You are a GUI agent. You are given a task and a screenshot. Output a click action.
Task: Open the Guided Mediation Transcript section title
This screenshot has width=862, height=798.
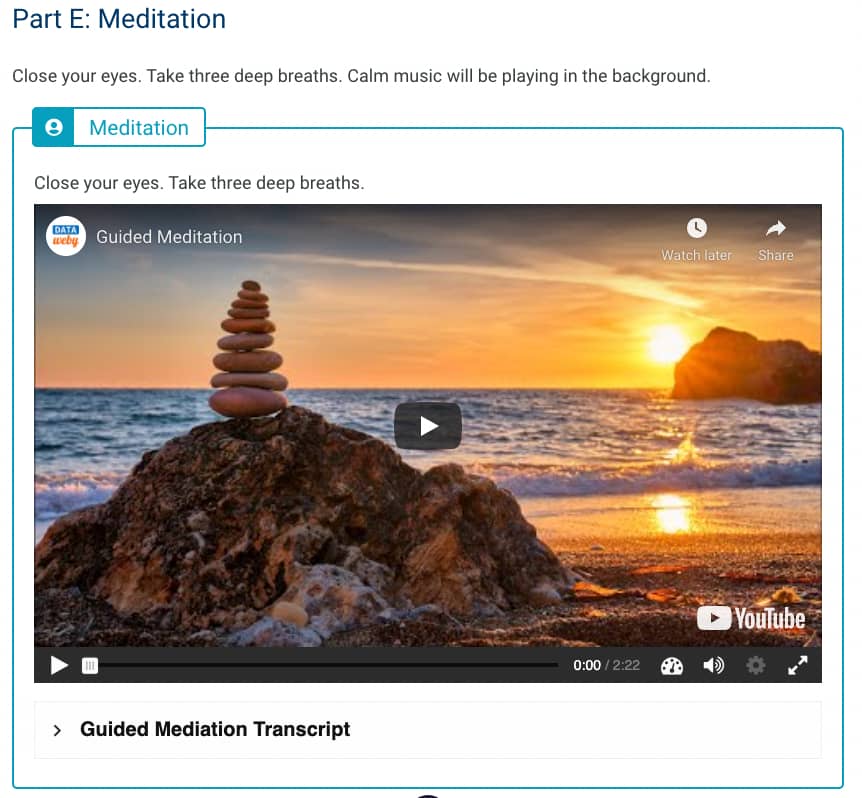click(x=215, y=729)
